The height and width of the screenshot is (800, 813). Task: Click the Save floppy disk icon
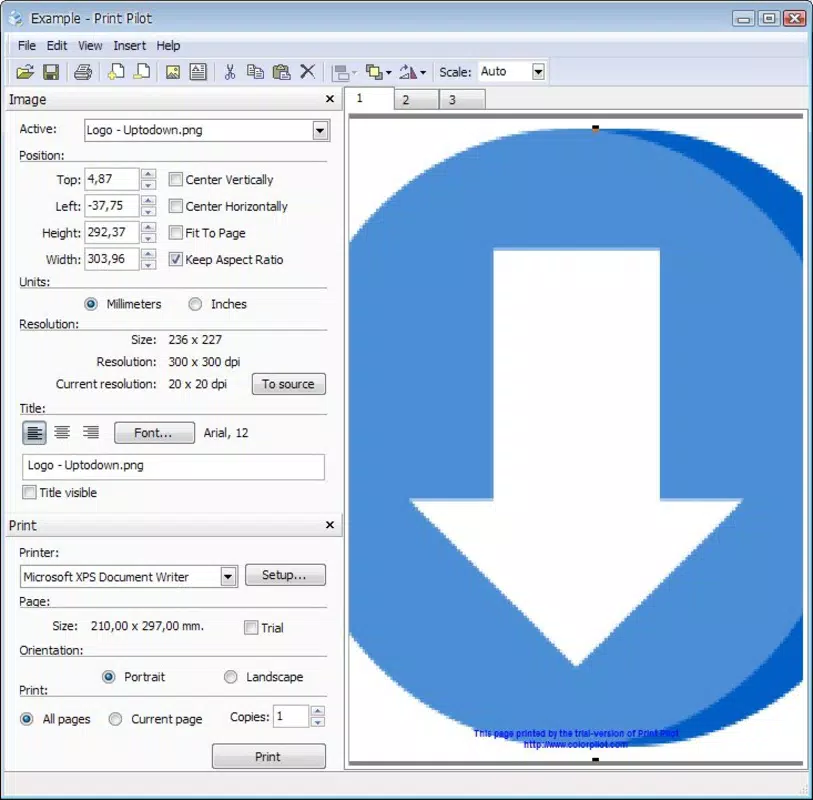pyautogui.click(x=51, y=72)
